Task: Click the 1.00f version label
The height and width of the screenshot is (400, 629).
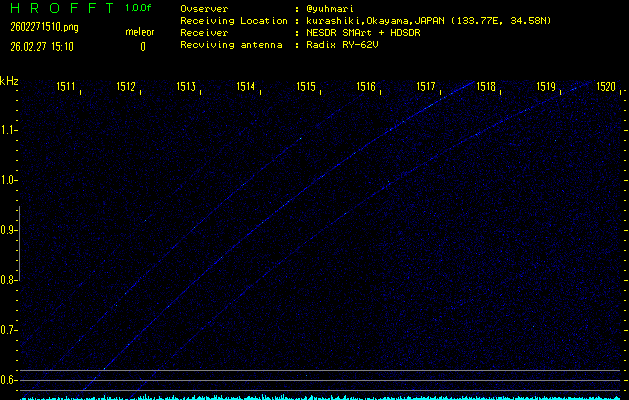Action: pyautogui.click(x=139, y=8)
